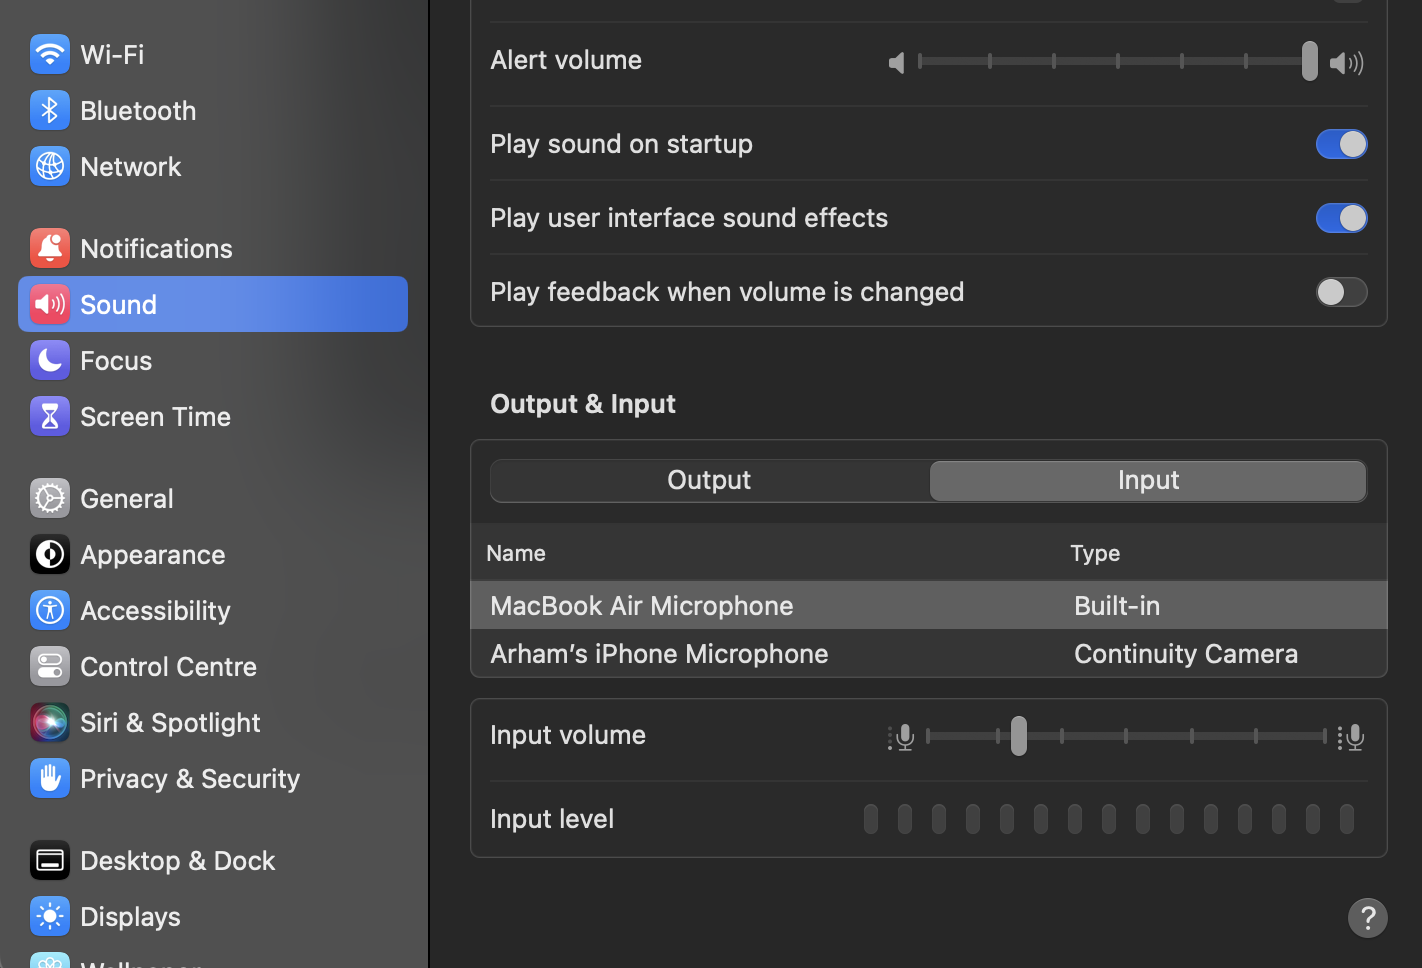Turn off Play user interface sound effects
The height and width of the screenshot is (968, 1422).
[1341, 218]
